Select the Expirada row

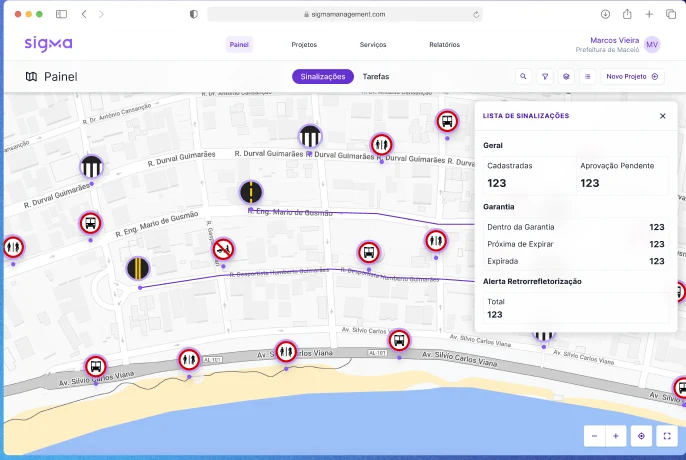[x=576, y=261]
